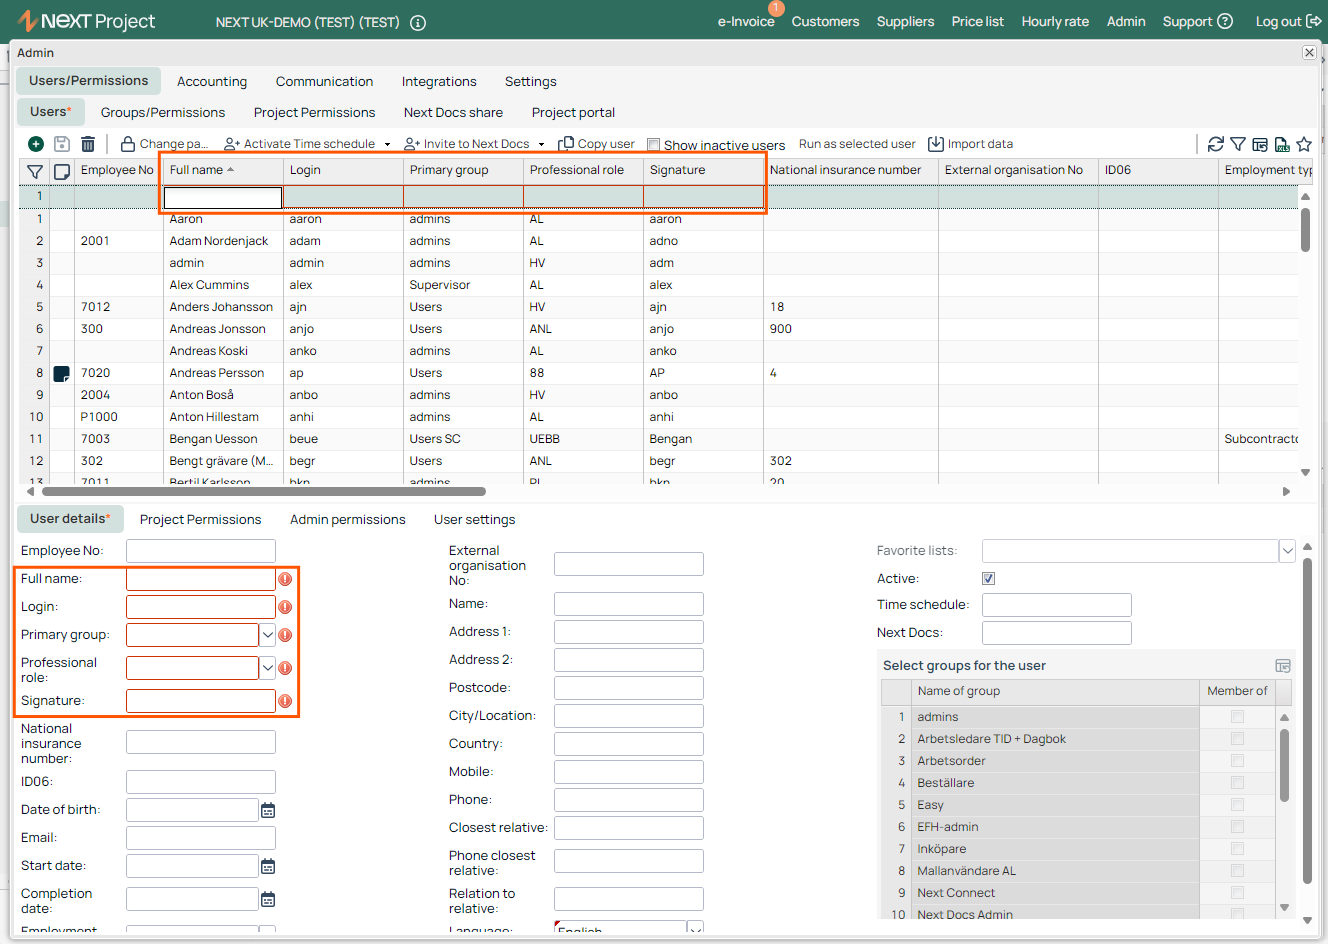Screen dimensions: 1328x944
Task: Click Import data icon button
Action: [x=970, y=144]
